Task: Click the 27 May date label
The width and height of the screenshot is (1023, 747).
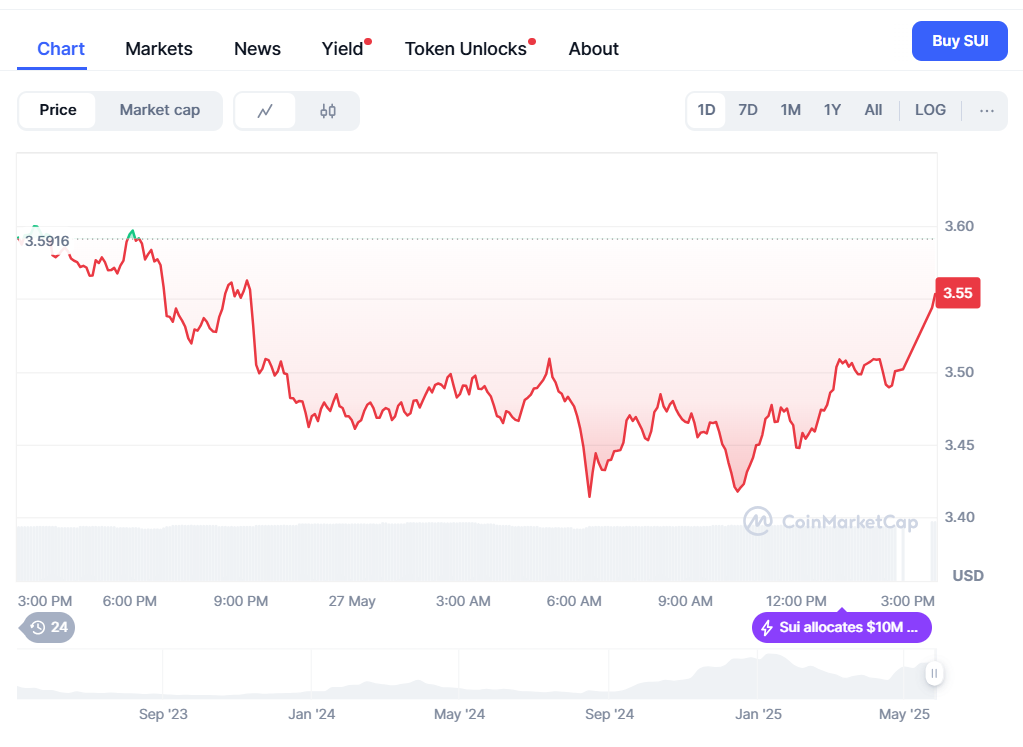Action: tap(352, 602)
